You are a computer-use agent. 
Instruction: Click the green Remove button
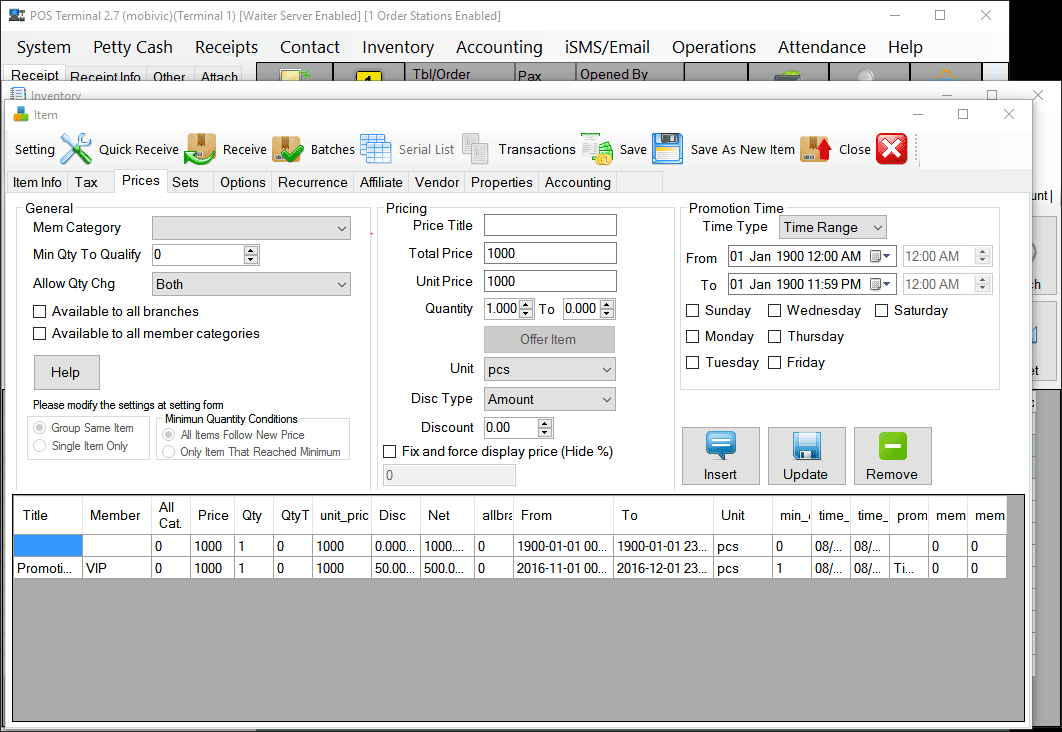[x=892, y=456]
